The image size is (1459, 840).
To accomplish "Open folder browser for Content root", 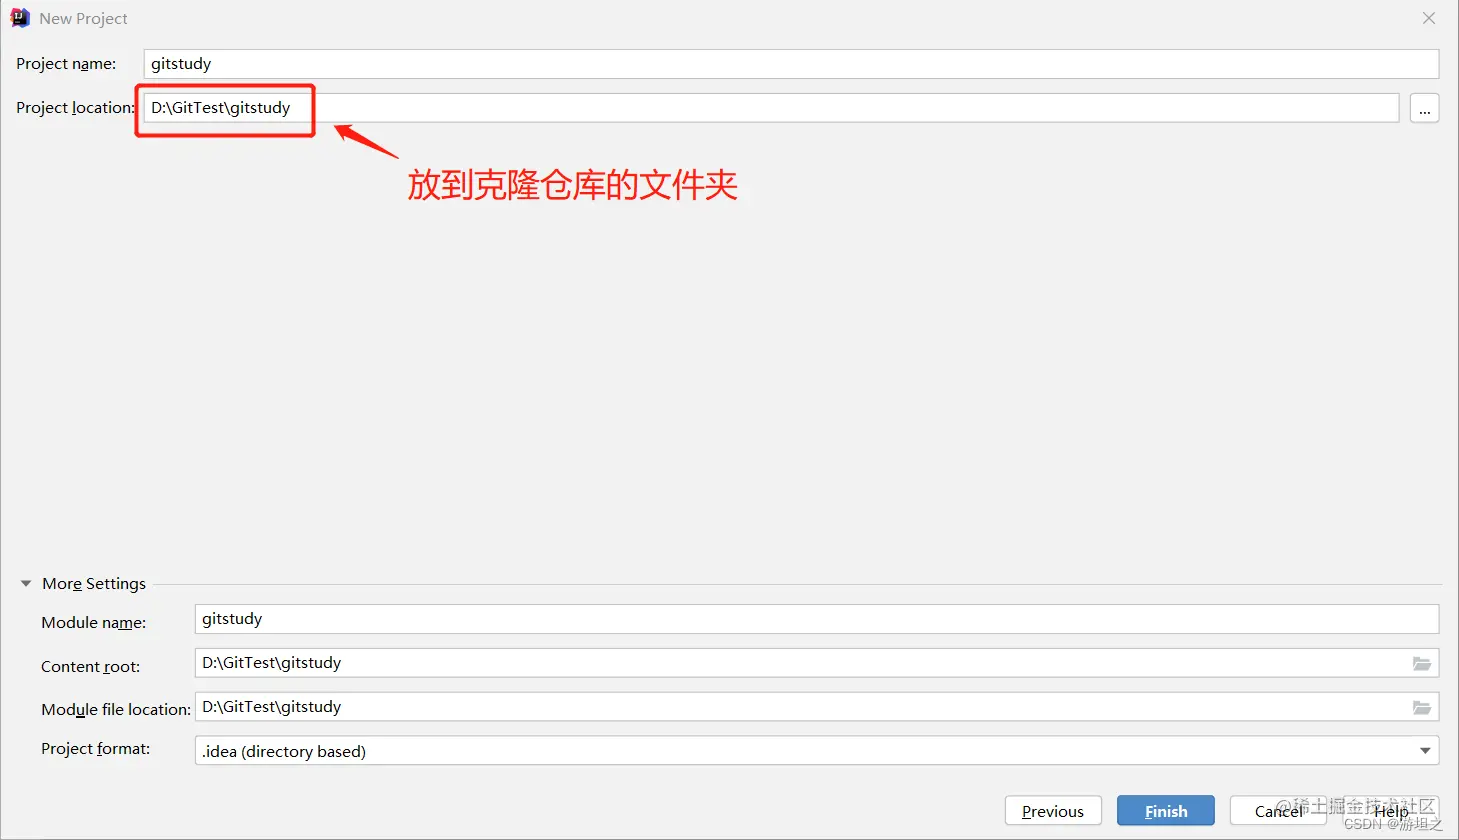I will [1421, 663].
